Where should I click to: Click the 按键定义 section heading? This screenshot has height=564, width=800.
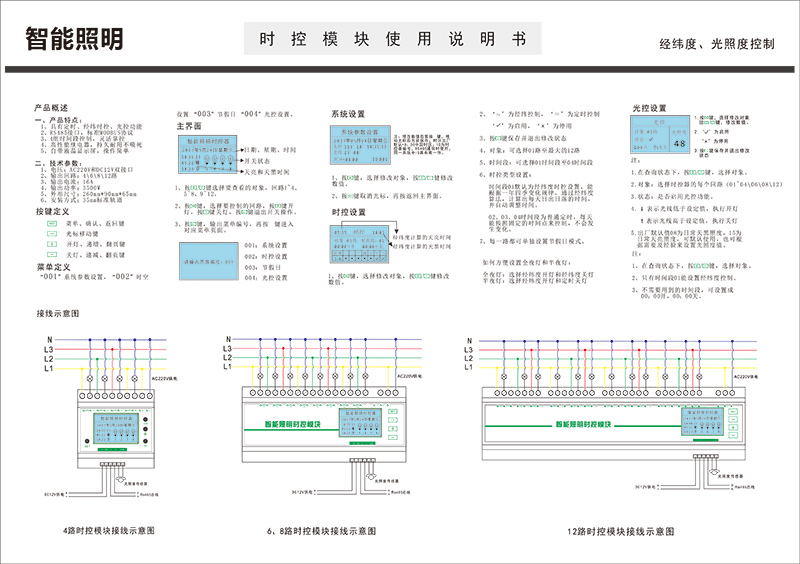click(50, 213)
